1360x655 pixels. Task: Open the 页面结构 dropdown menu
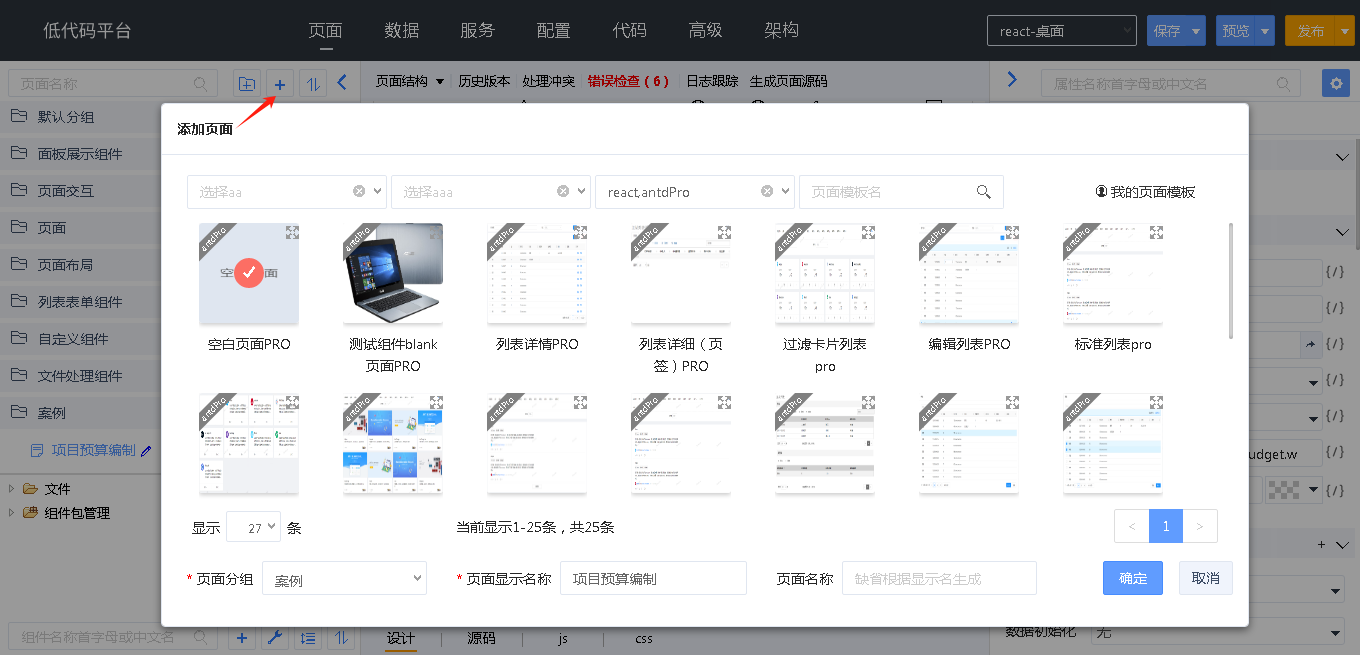(410, 81)
